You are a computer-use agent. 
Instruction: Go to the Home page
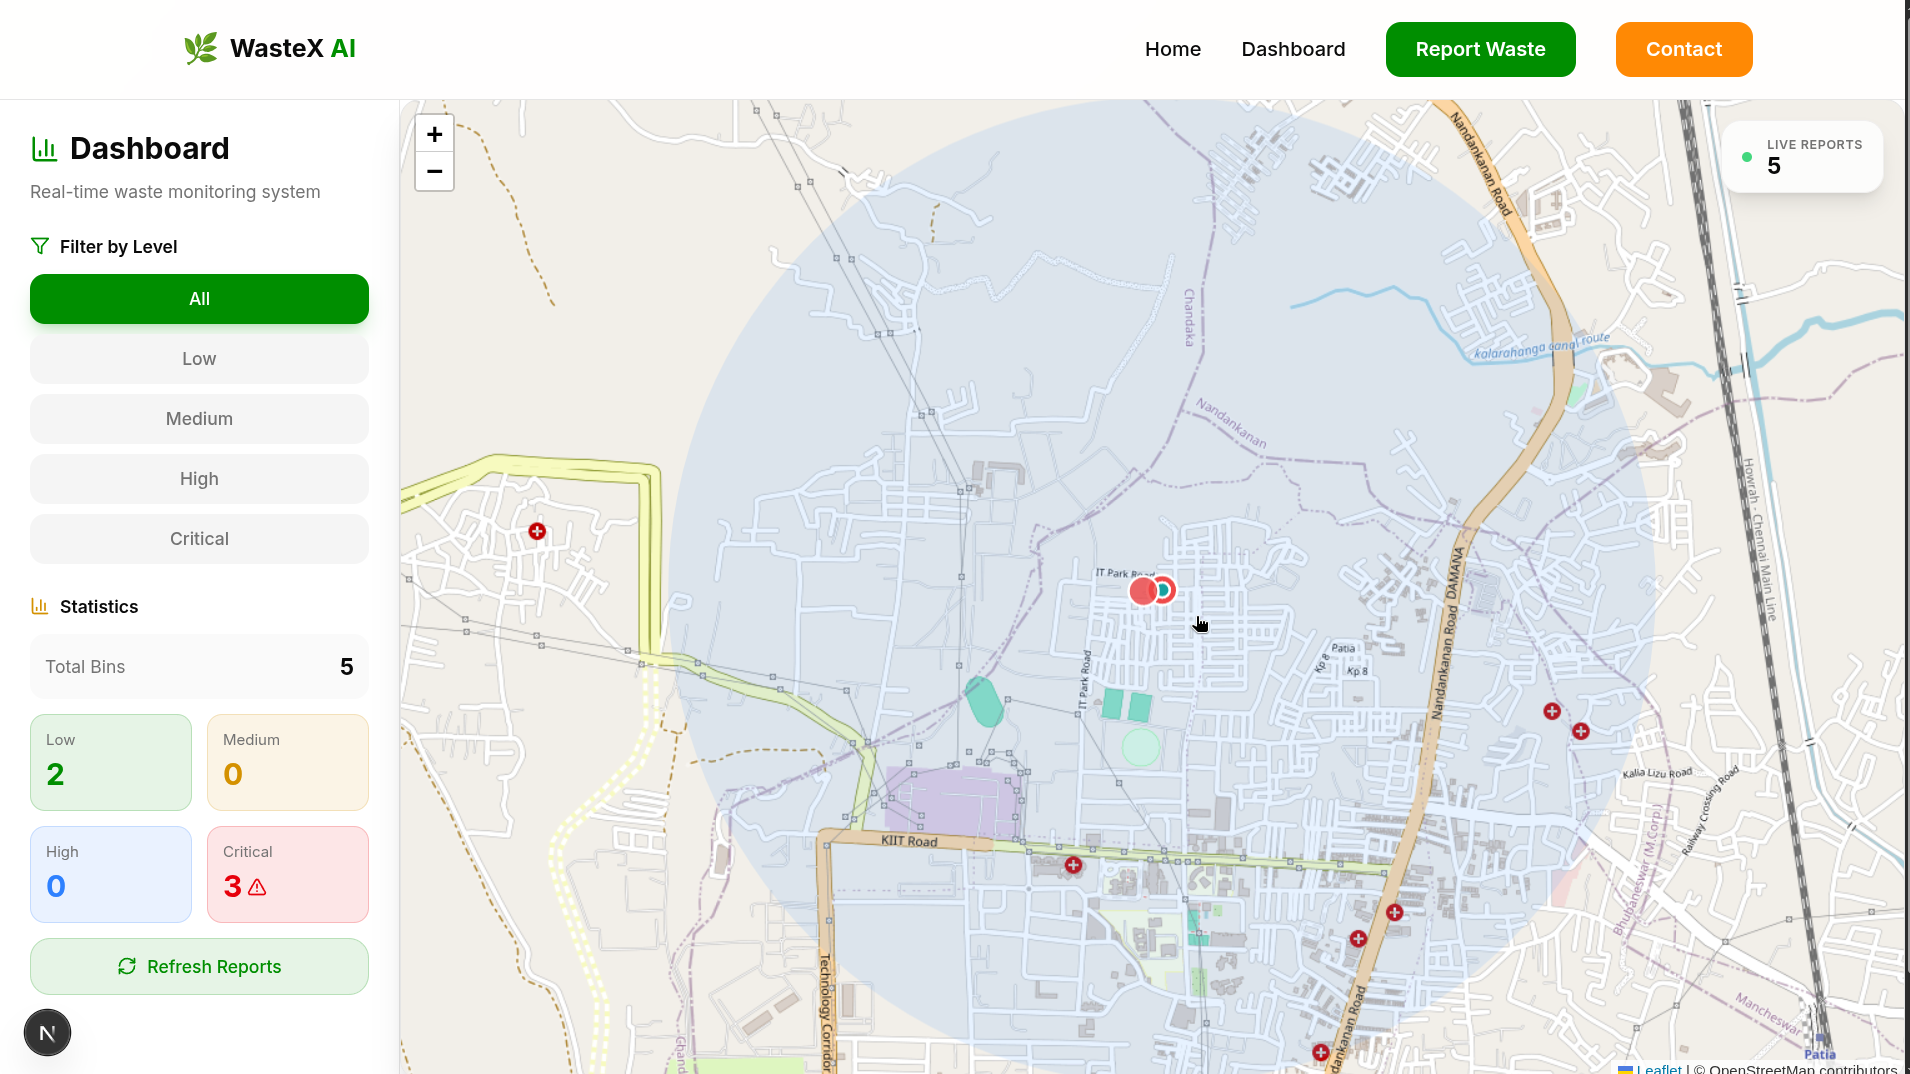[1173, 49]
